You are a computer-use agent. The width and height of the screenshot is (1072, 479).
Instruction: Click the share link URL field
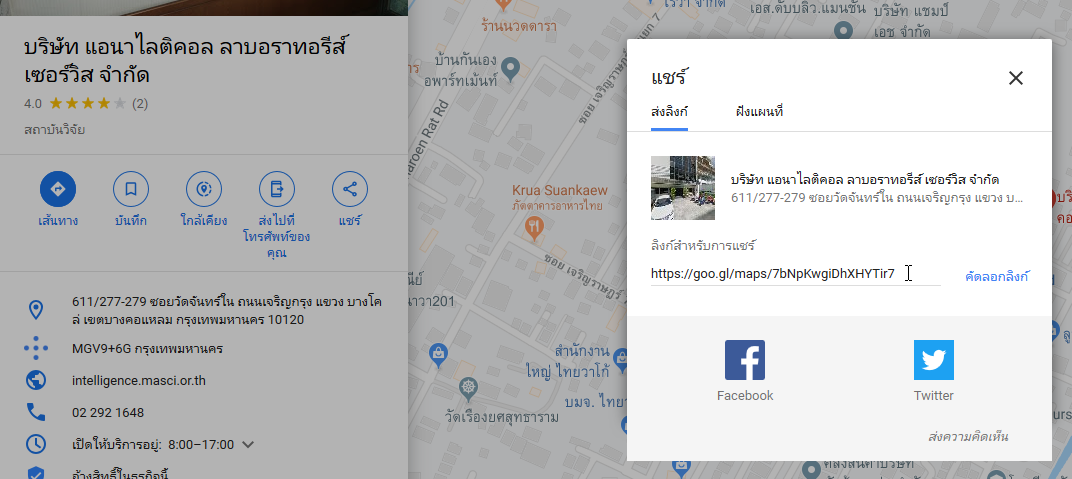pyautogui.click(x=795, y=274)
